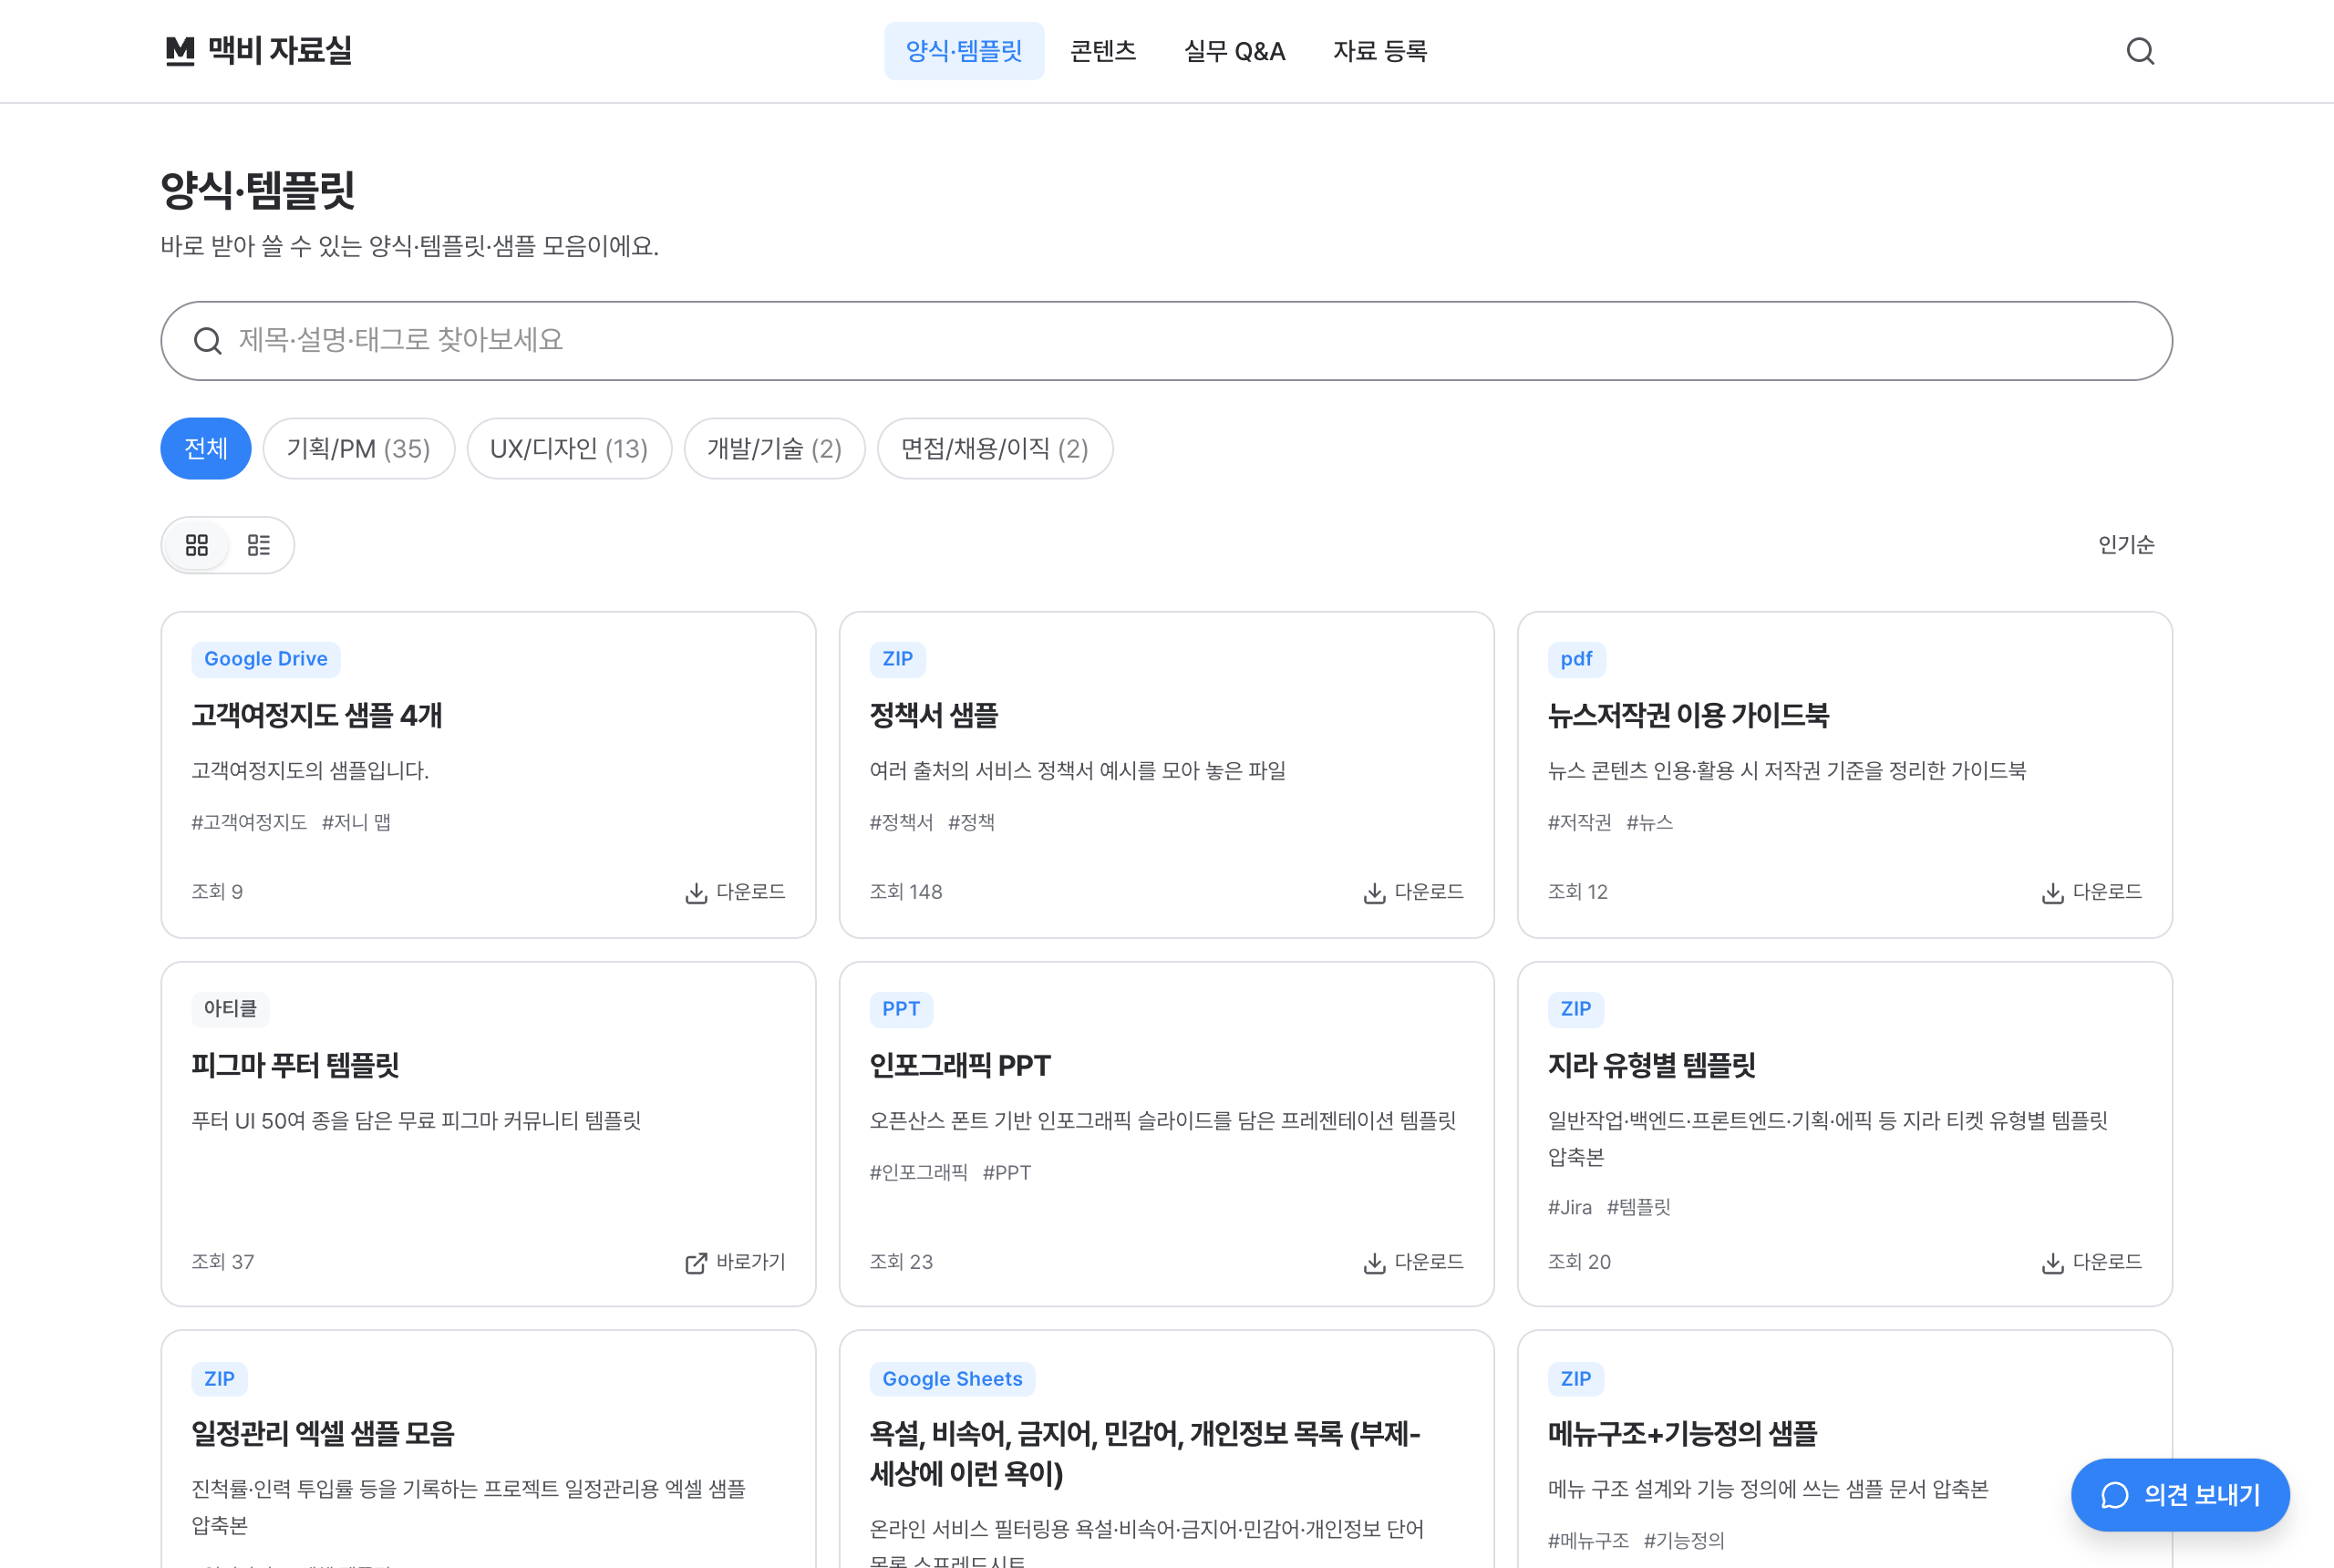Open the 인포그래픽 PPT title

tap(960, 1065)
